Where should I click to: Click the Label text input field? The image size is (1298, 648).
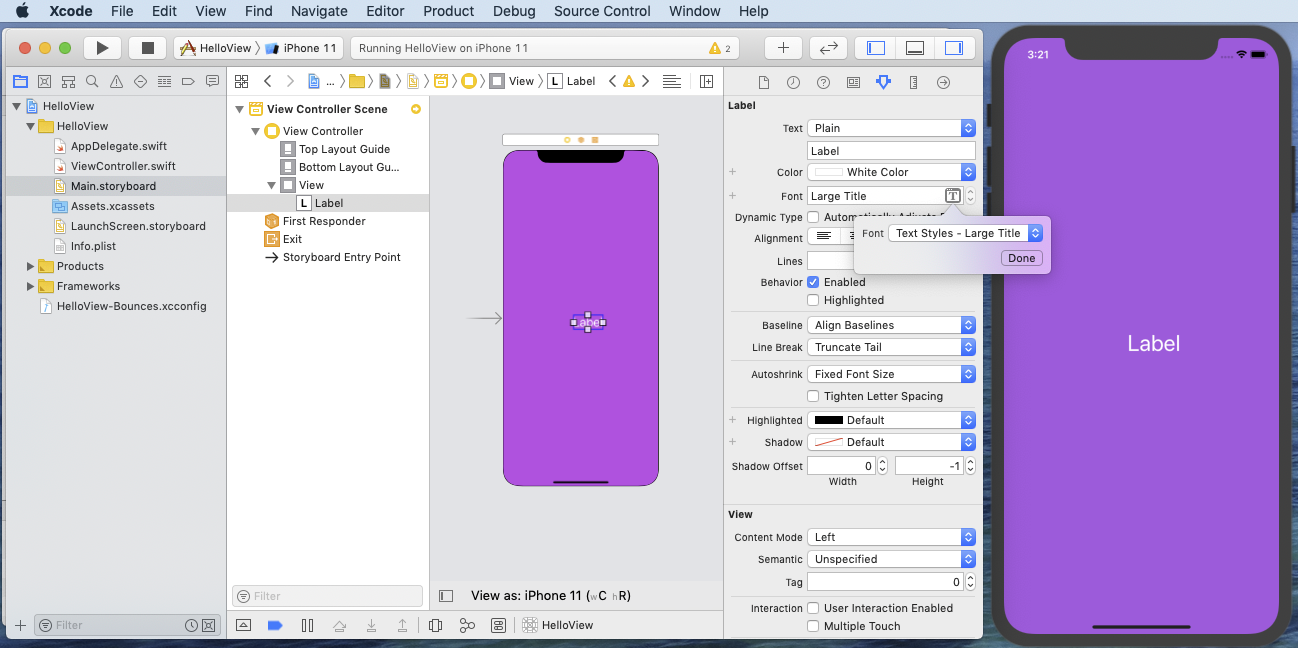coord(891,151)
